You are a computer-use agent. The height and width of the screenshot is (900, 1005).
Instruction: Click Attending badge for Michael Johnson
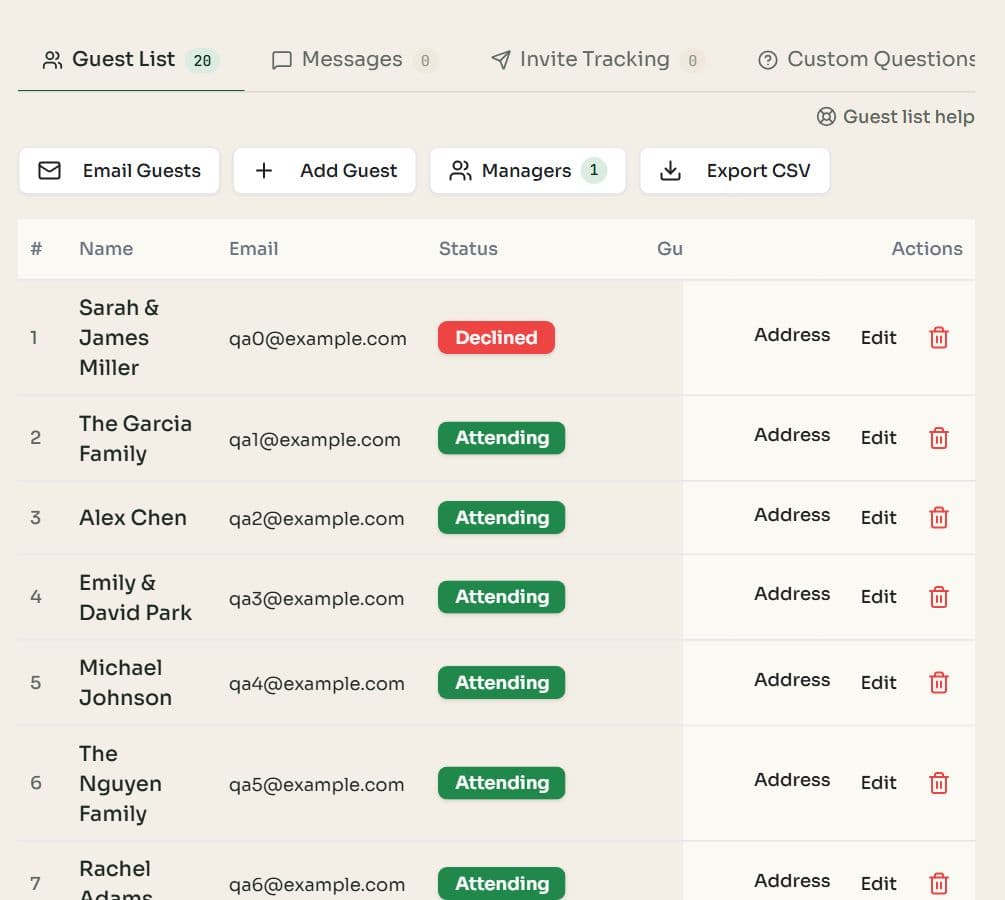point(501,683)
